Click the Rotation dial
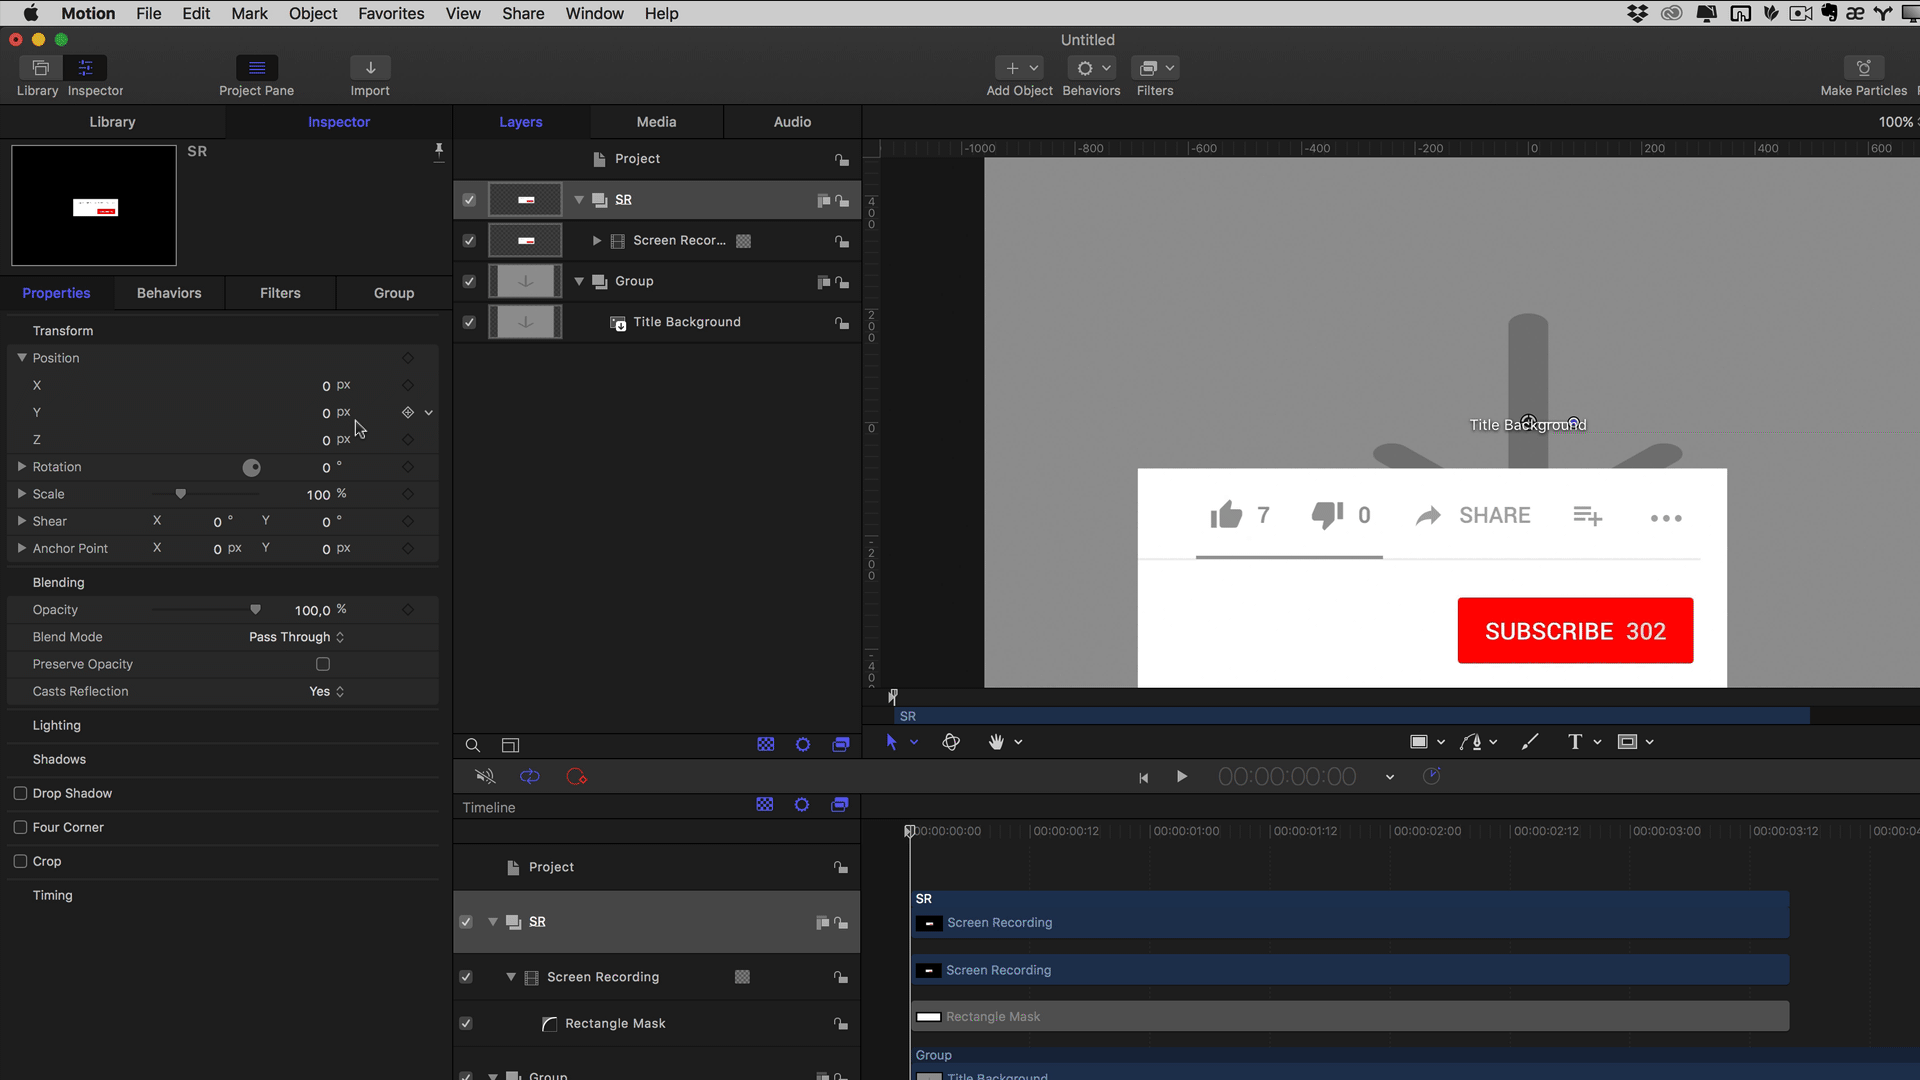Screen dimensions: 1920x1080 click(252, 468)
